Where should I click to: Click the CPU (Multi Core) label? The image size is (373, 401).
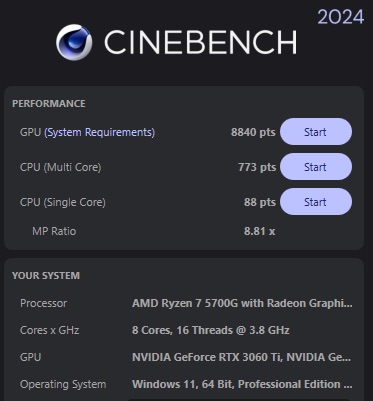[60, 167]
